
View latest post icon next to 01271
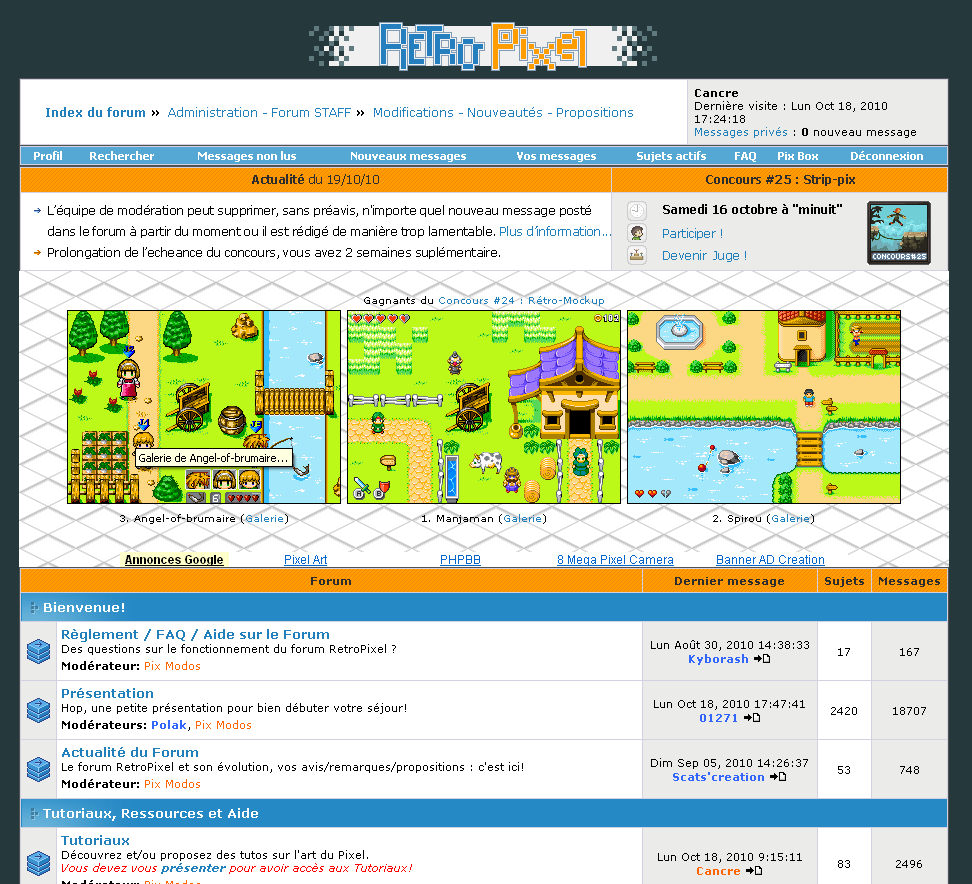[x=752, y=718]
